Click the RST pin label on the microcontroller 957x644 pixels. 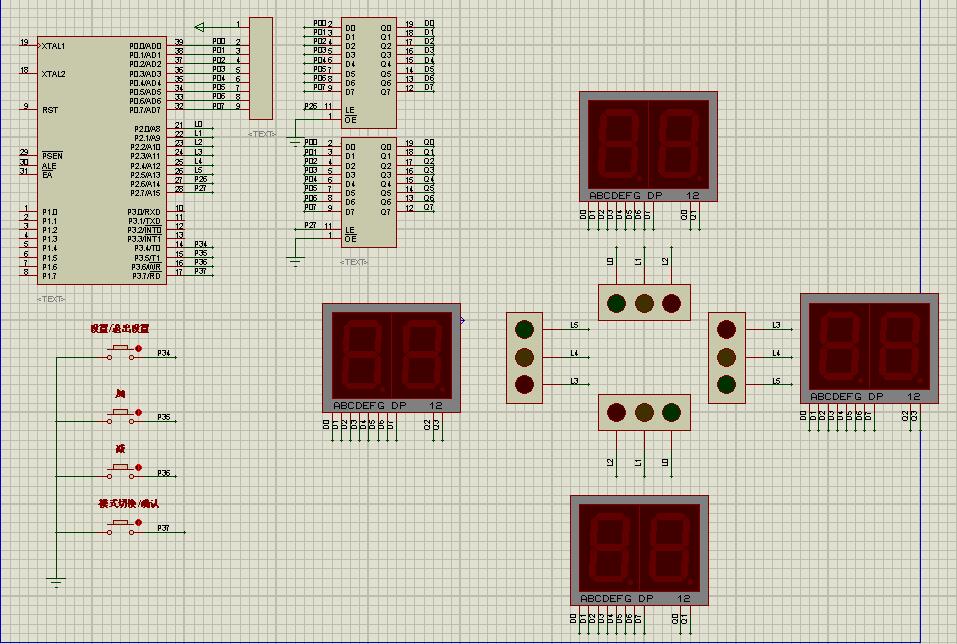coord(50,110)
